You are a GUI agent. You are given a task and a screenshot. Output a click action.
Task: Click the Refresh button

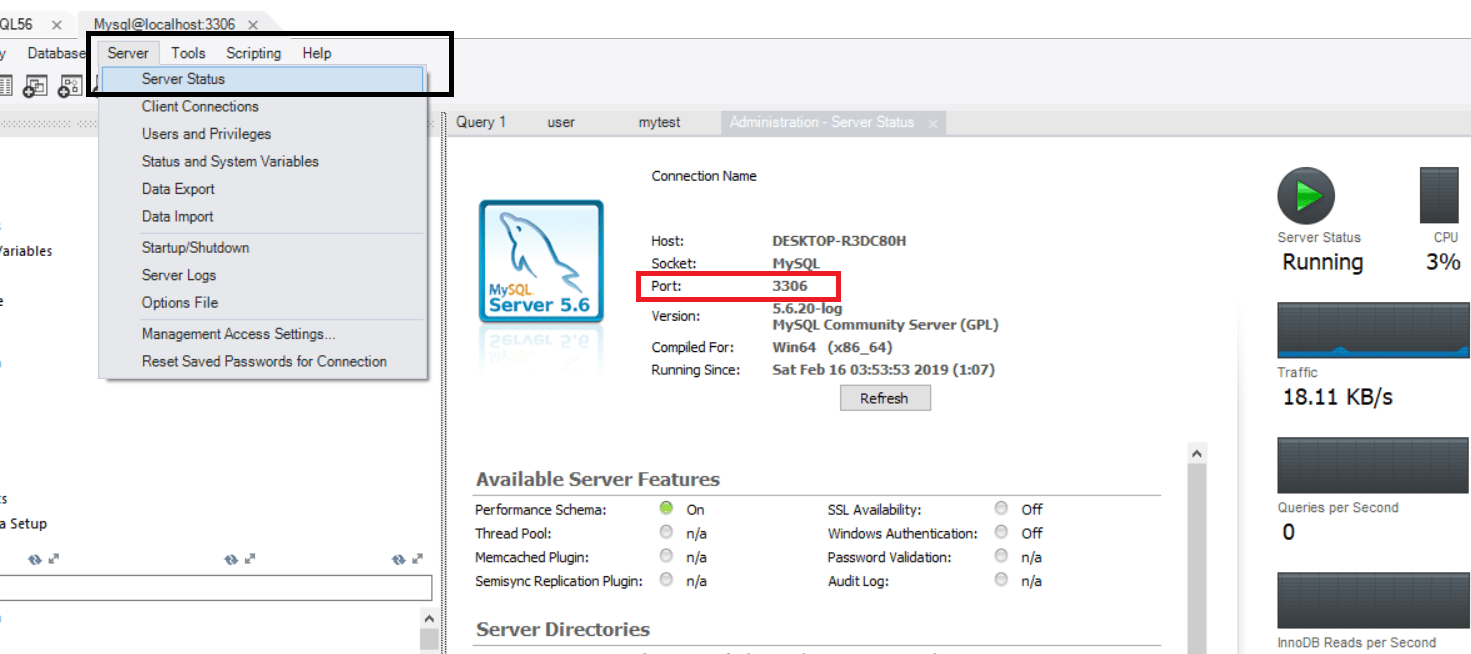885,398
